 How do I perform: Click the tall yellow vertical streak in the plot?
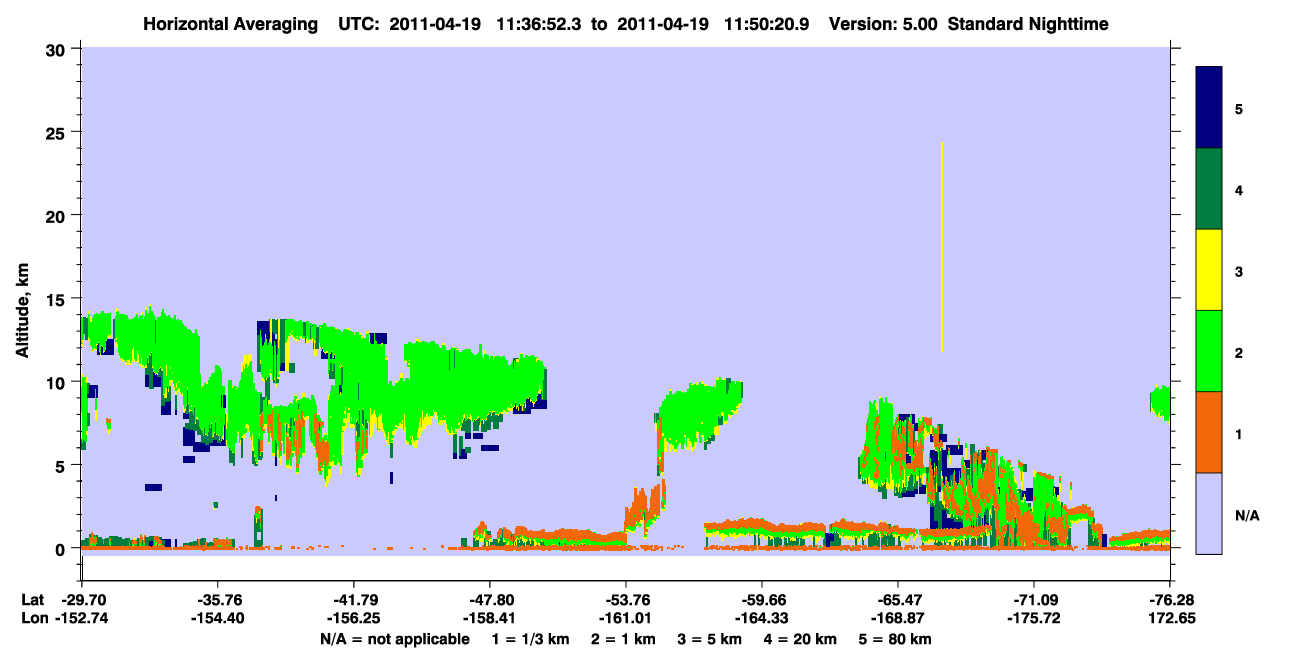tap(942, 247)
